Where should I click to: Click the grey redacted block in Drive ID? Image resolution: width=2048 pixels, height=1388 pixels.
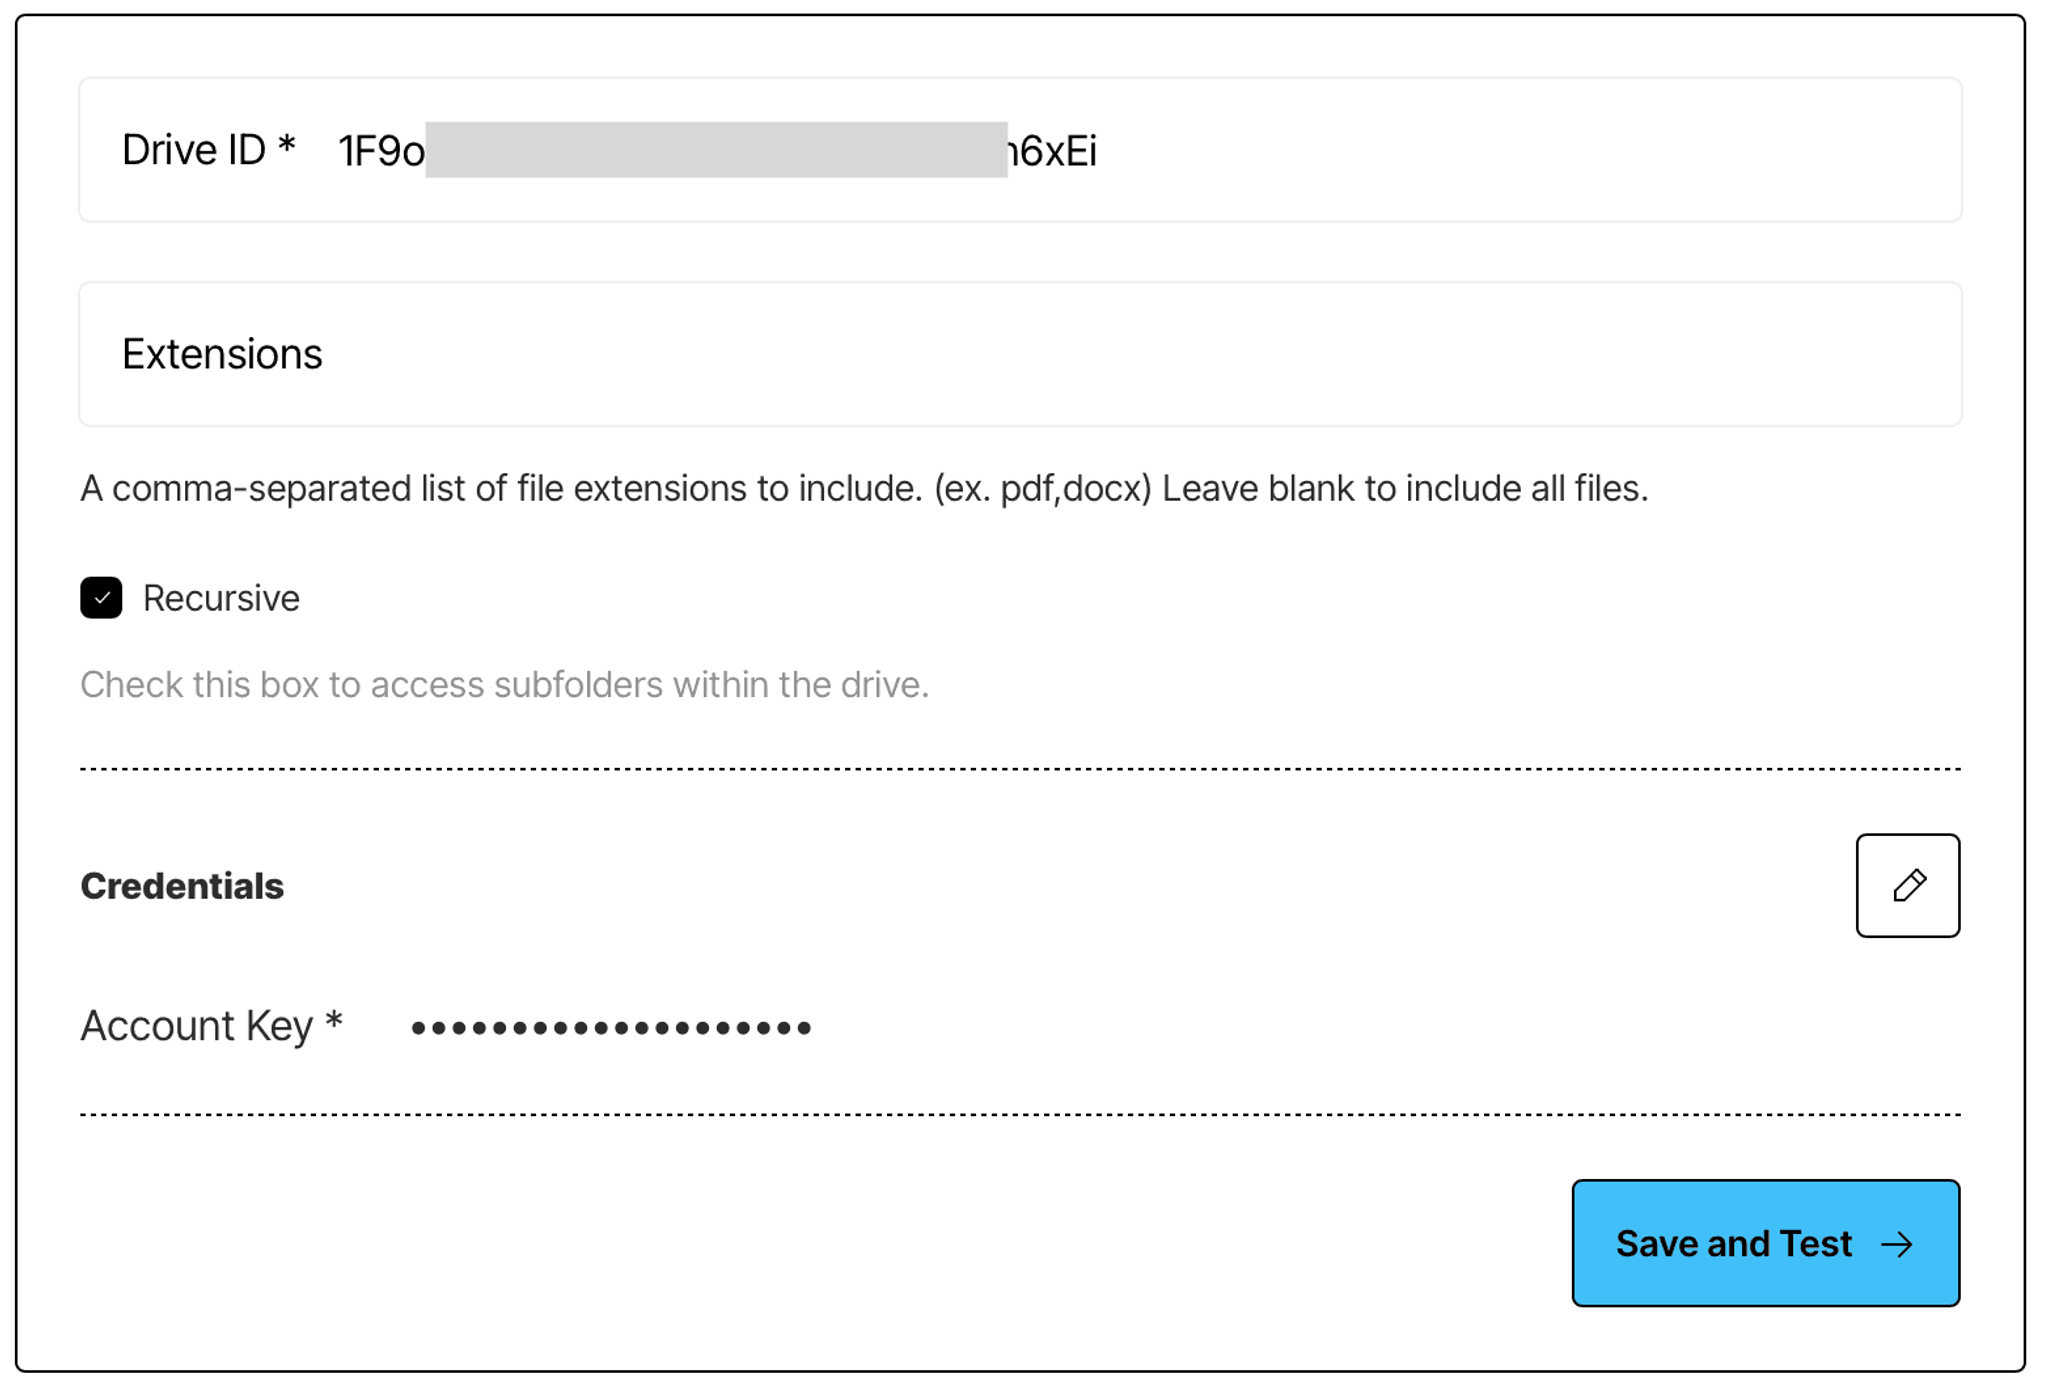click(x=716, y=150)
